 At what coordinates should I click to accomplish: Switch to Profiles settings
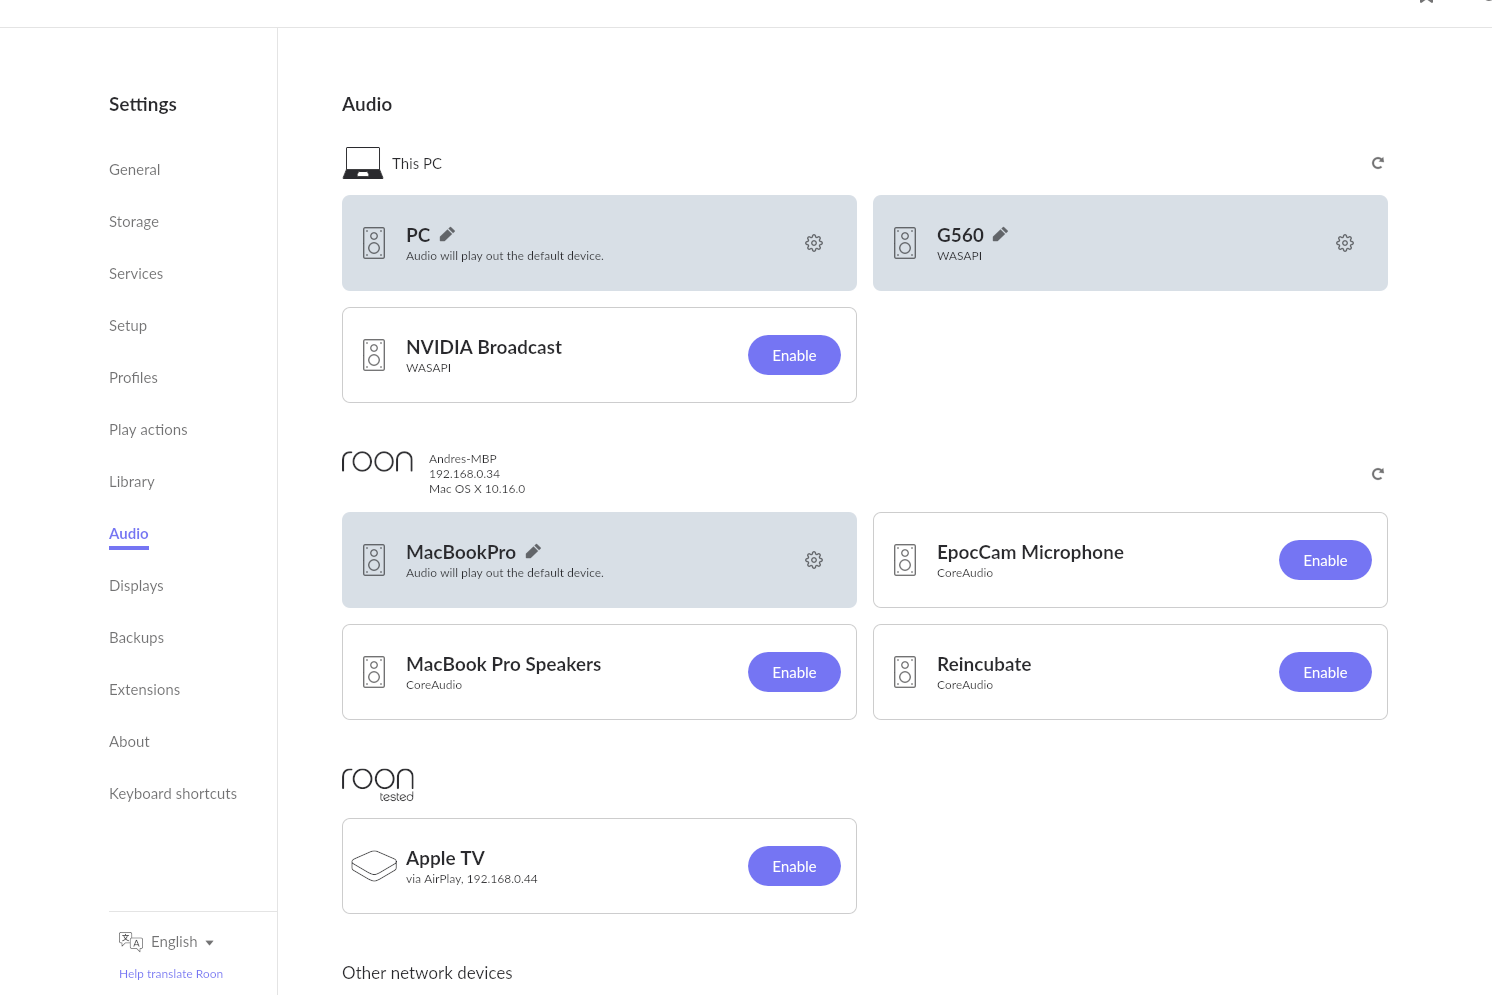133,378
